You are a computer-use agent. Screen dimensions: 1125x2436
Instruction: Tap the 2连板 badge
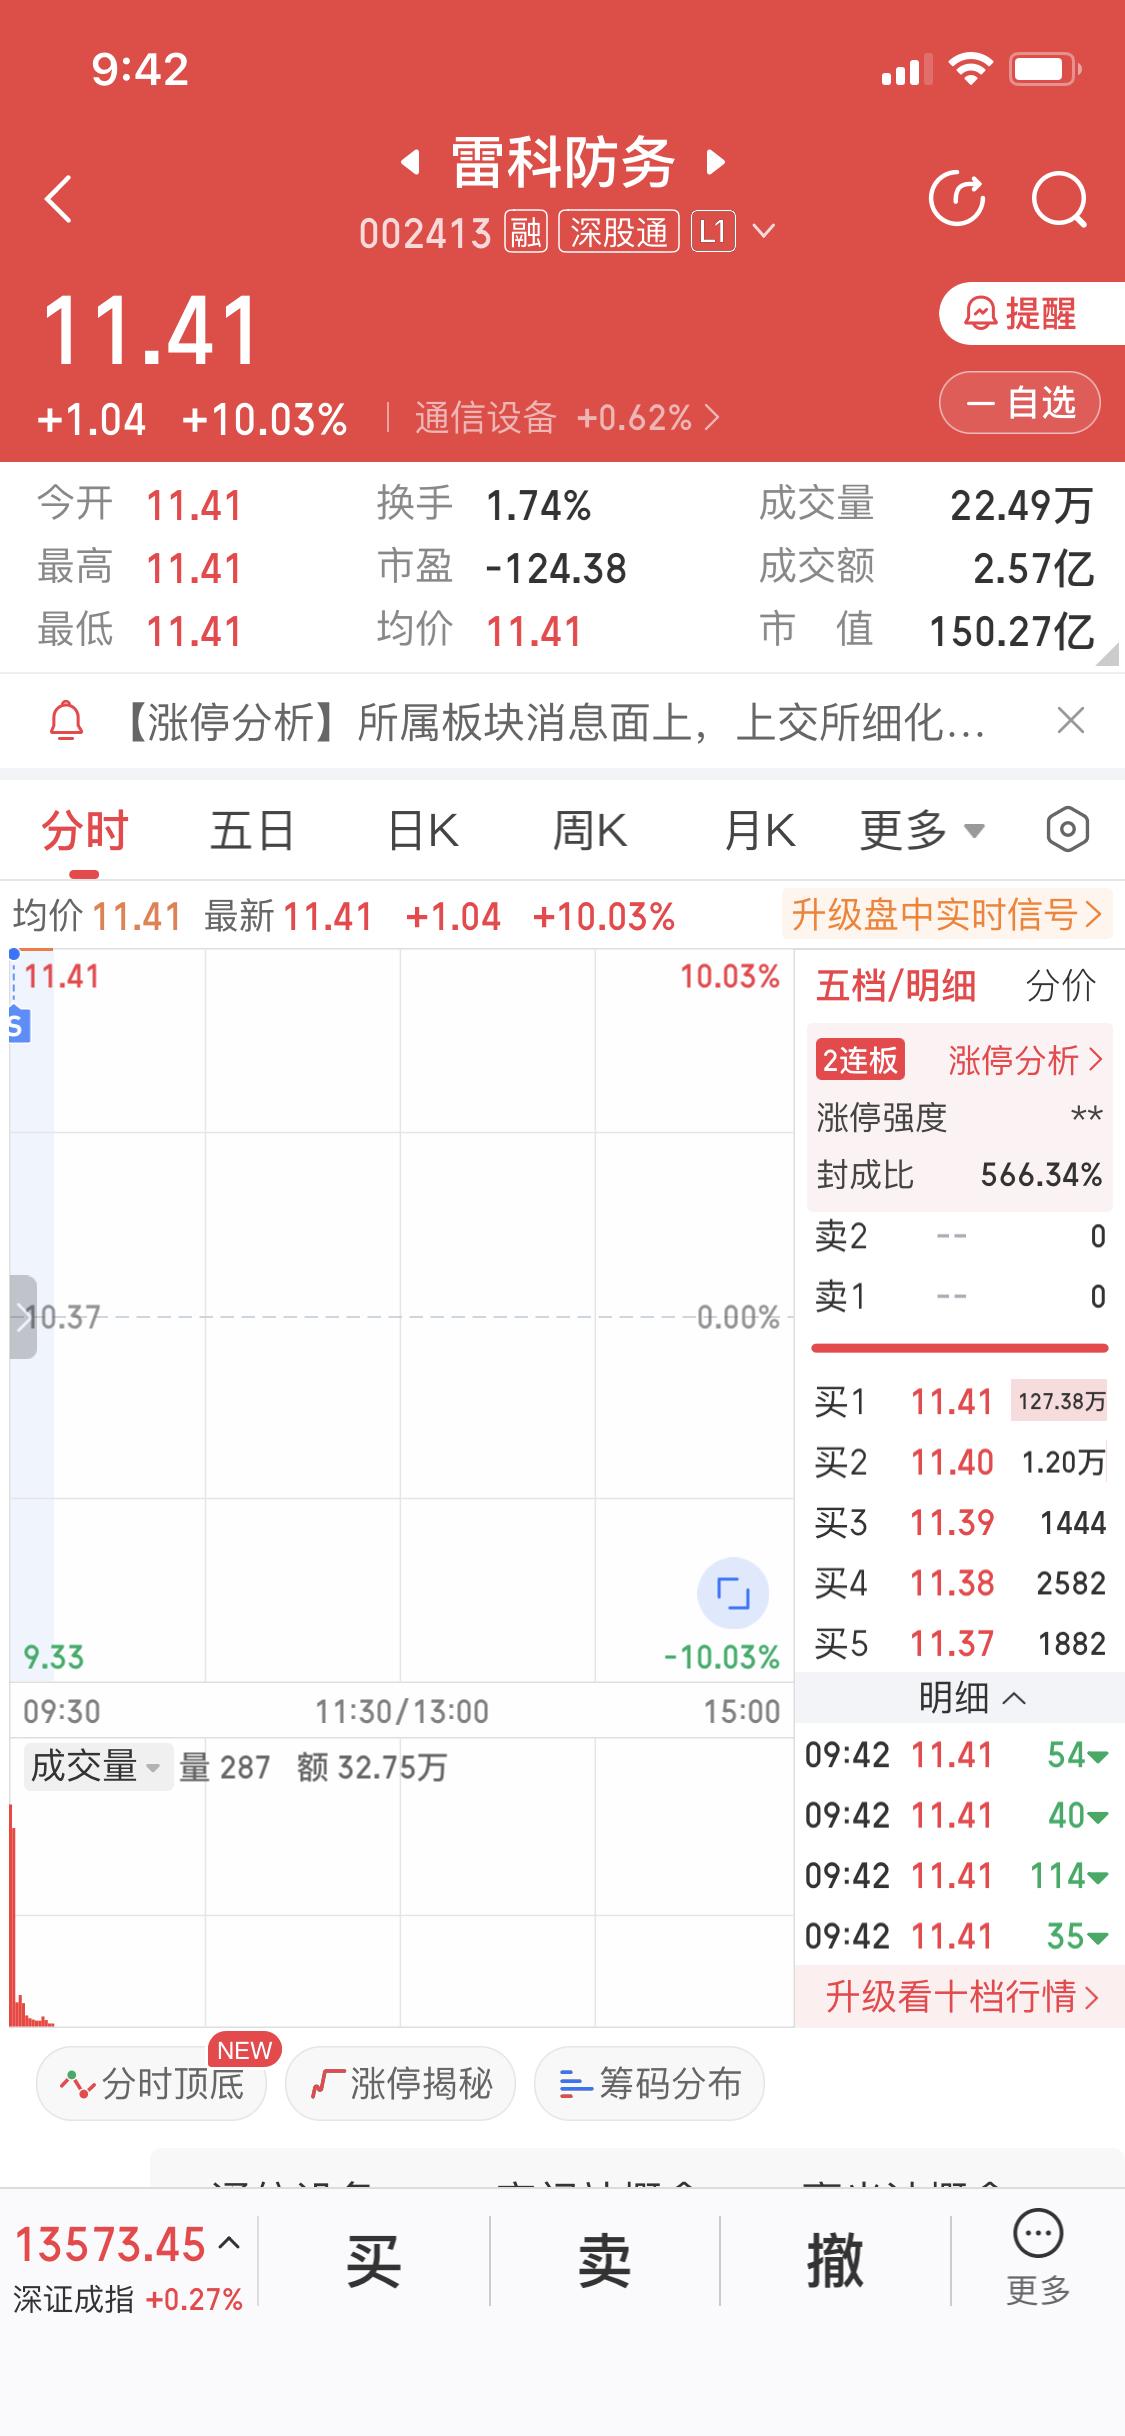(860, 1060)
